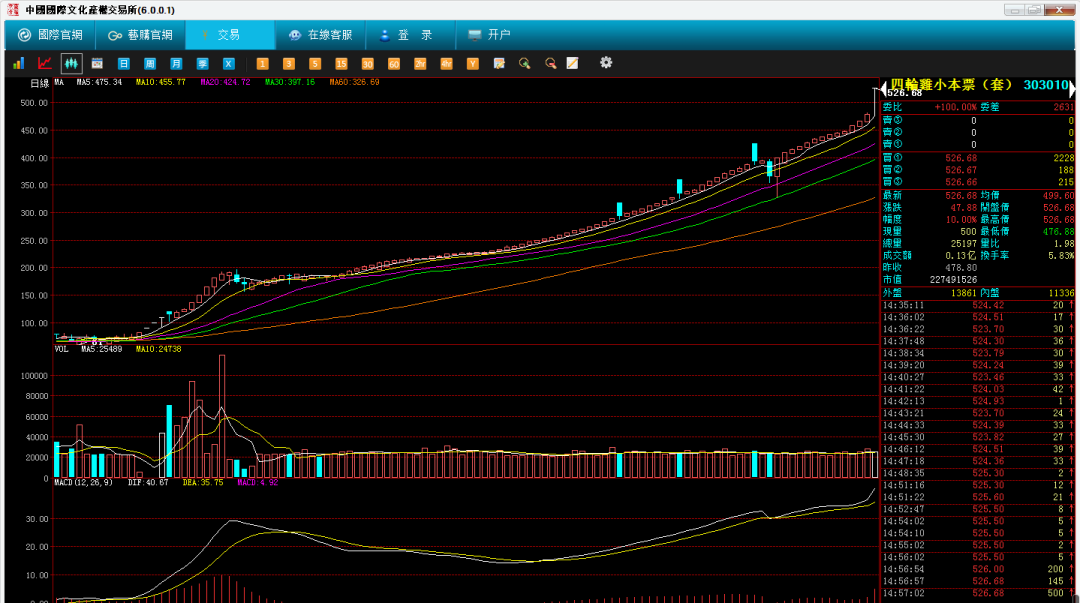Click the 14:45:30 trade tick row
1080x603 pixels.
pos(978,437)
